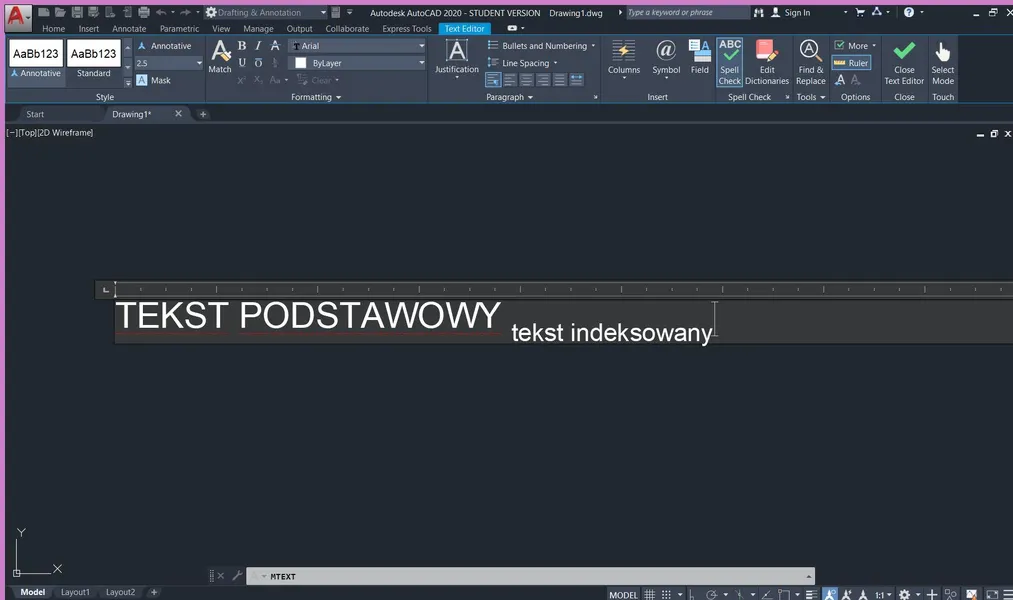The height and width of the screenshot is (600, 1013).
Task: Switch to the Parametric ribbon tab
Action: (x=178, y=28)
